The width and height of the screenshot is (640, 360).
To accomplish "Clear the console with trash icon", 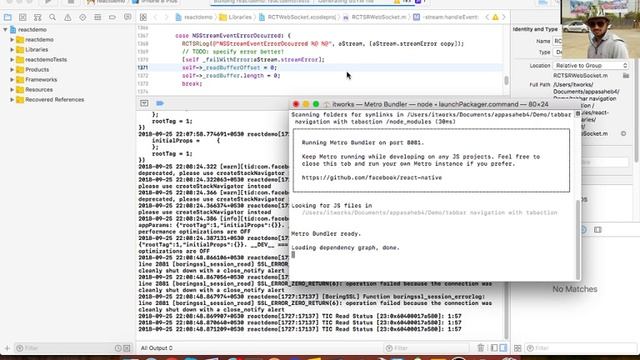I will (480, 348).
